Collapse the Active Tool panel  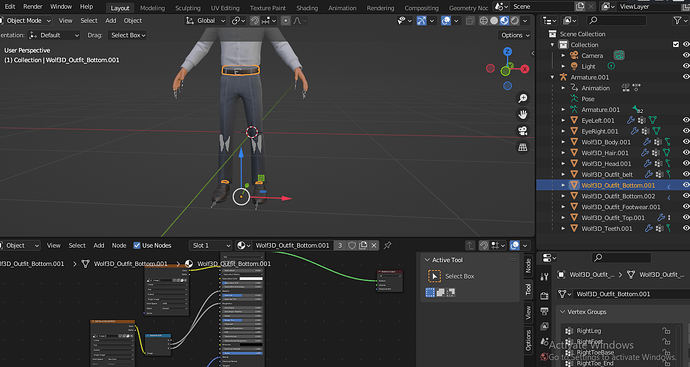pos(427,260)
